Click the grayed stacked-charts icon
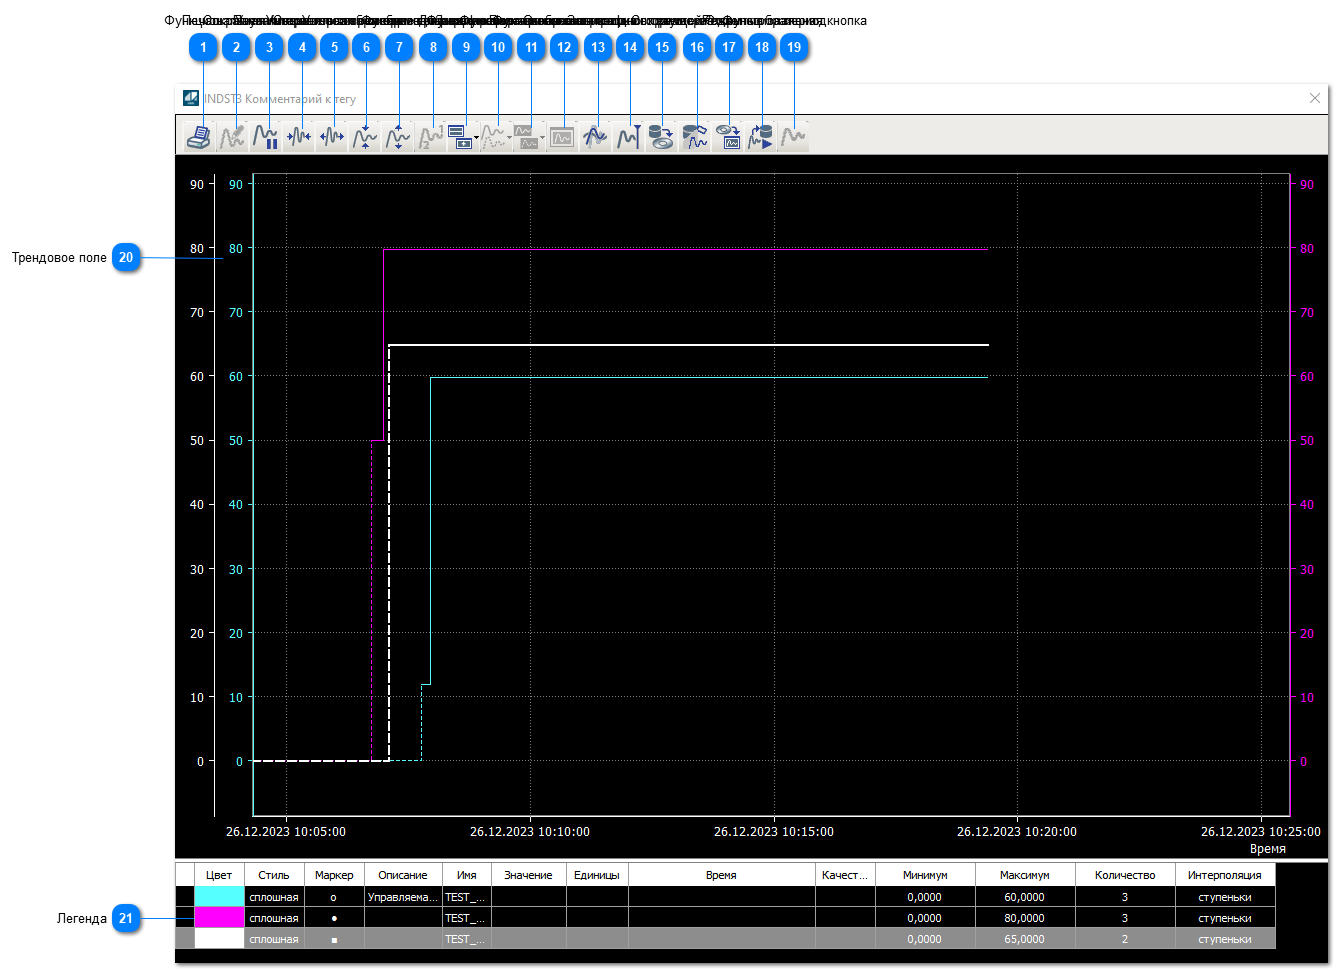 (x=527, y=136)
